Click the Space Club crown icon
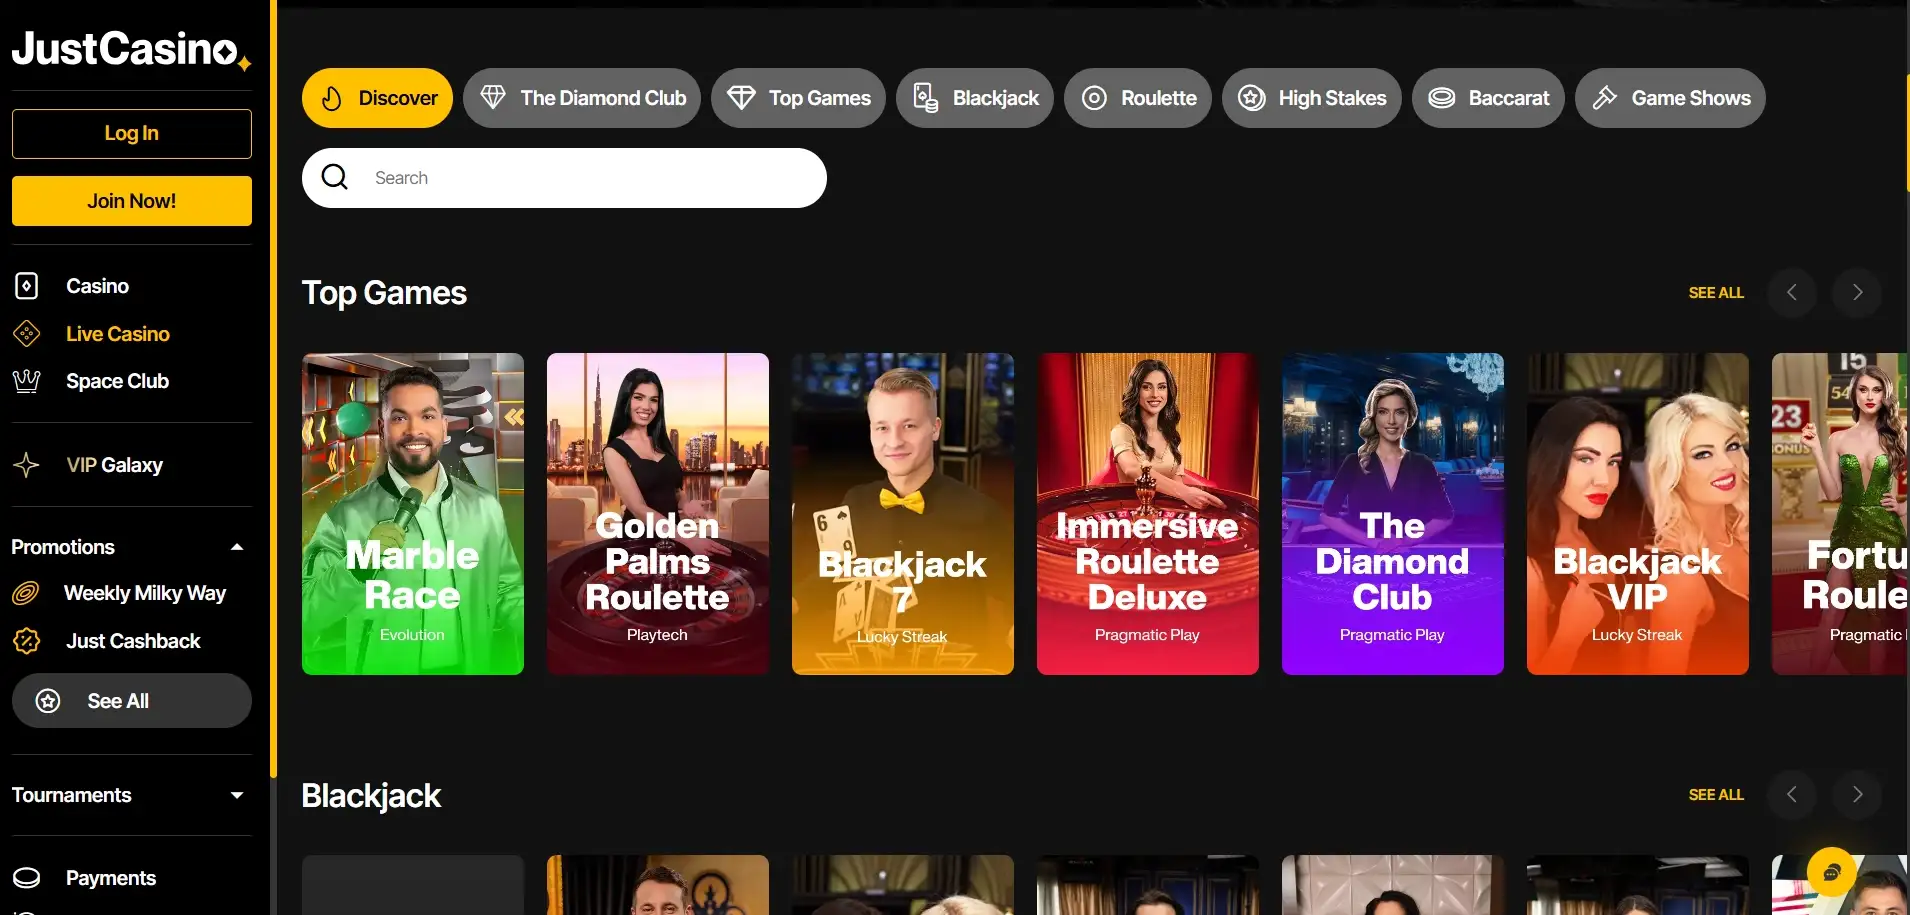1910x915 pixels. 27,381
